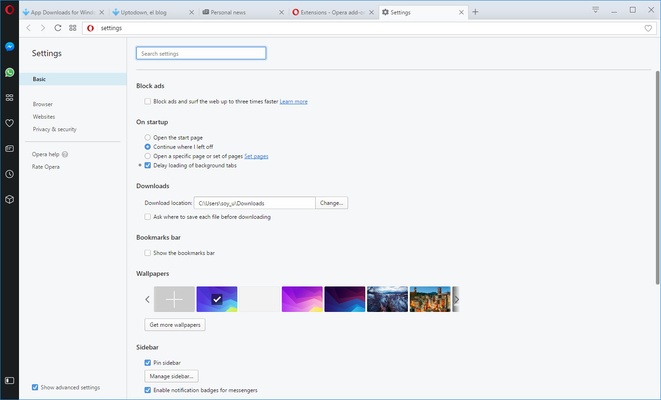The width and height of the screenshot is (661, 400).
Task: Enable Block ads checkbox
Action: 148,101
